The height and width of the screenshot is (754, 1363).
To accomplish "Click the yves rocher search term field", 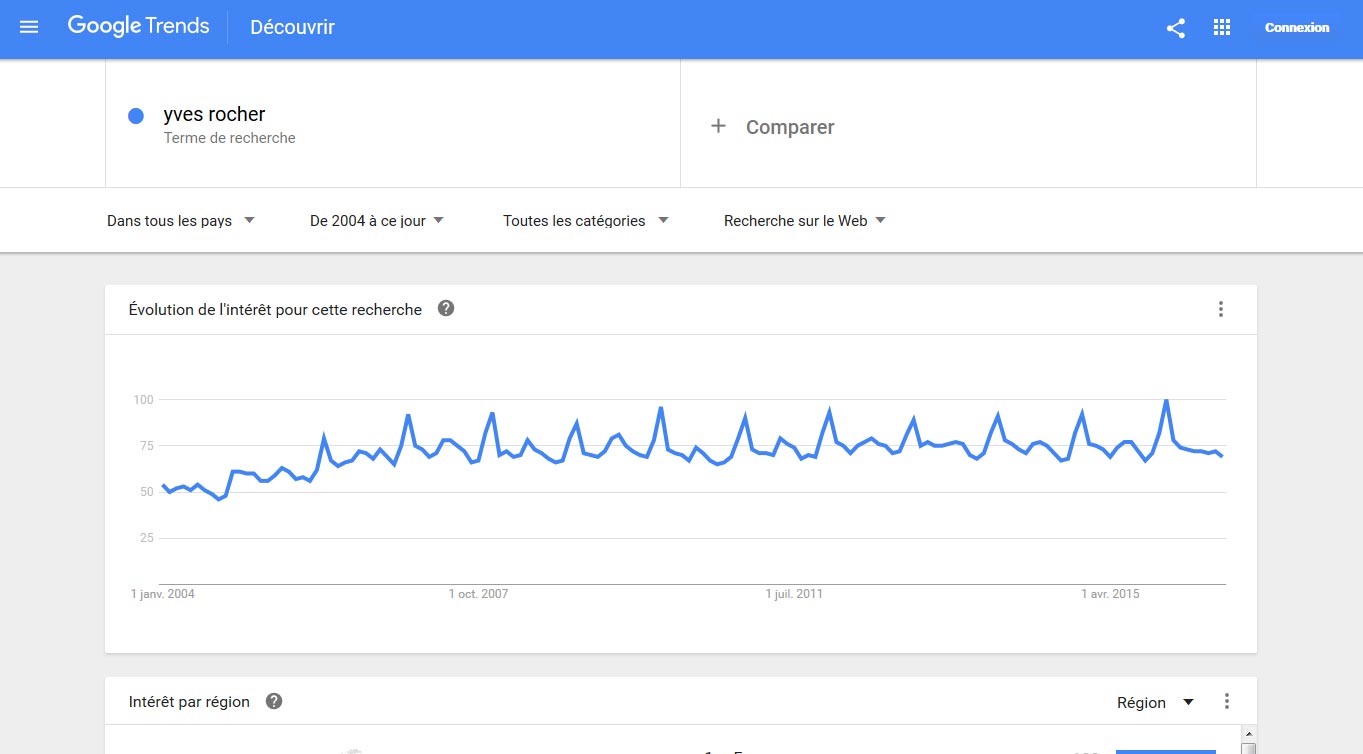I will (x=393, y=123).
